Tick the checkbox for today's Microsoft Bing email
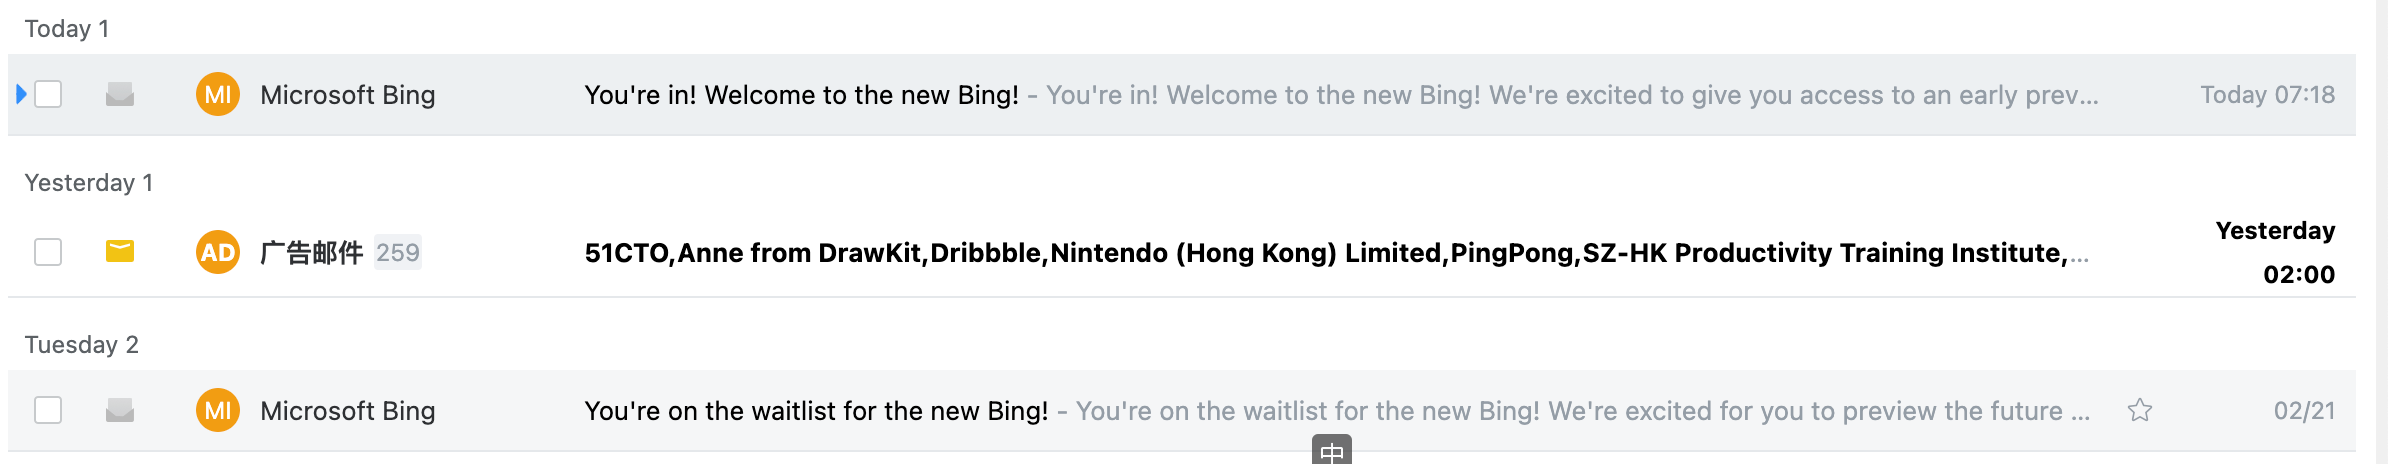 point(48,95)
